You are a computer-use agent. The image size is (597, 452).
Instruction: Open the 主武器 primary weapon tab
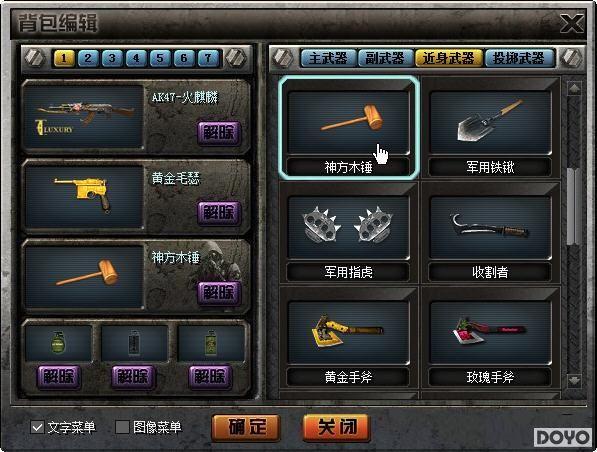(x=328, y=58)
